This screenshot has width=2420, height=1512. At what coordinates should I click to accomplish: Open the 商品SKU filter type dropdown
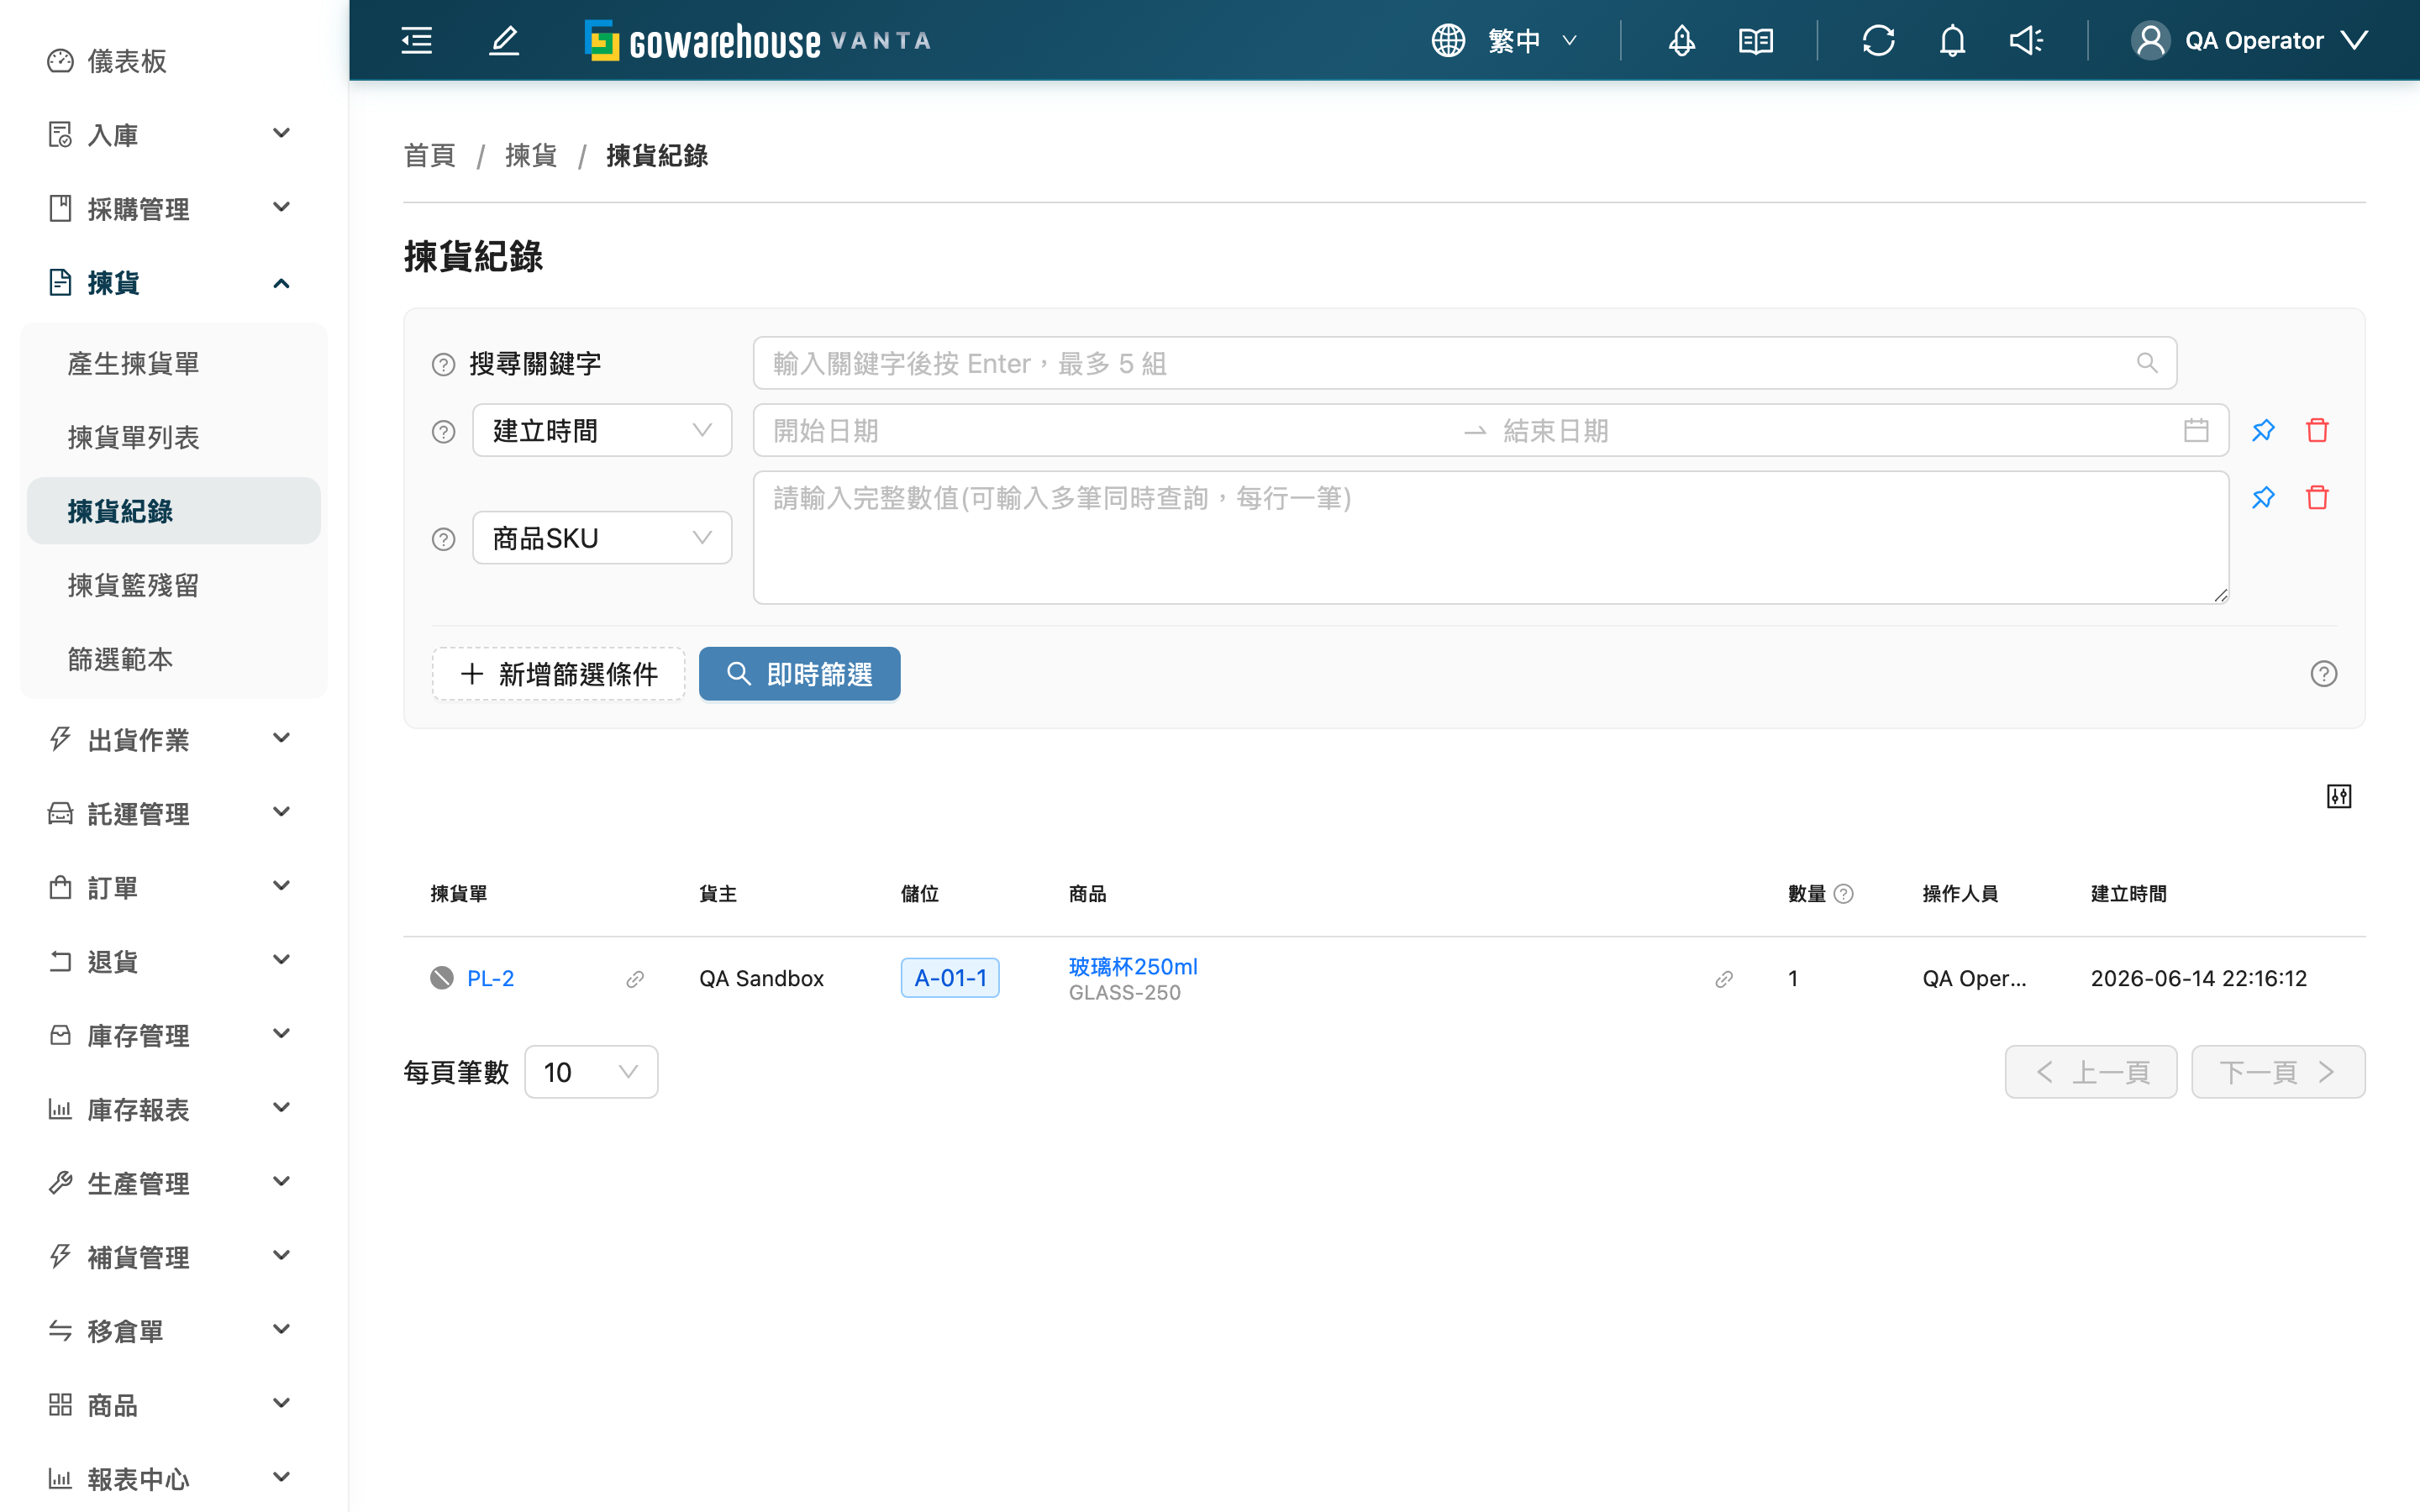(x=602, y=538)
